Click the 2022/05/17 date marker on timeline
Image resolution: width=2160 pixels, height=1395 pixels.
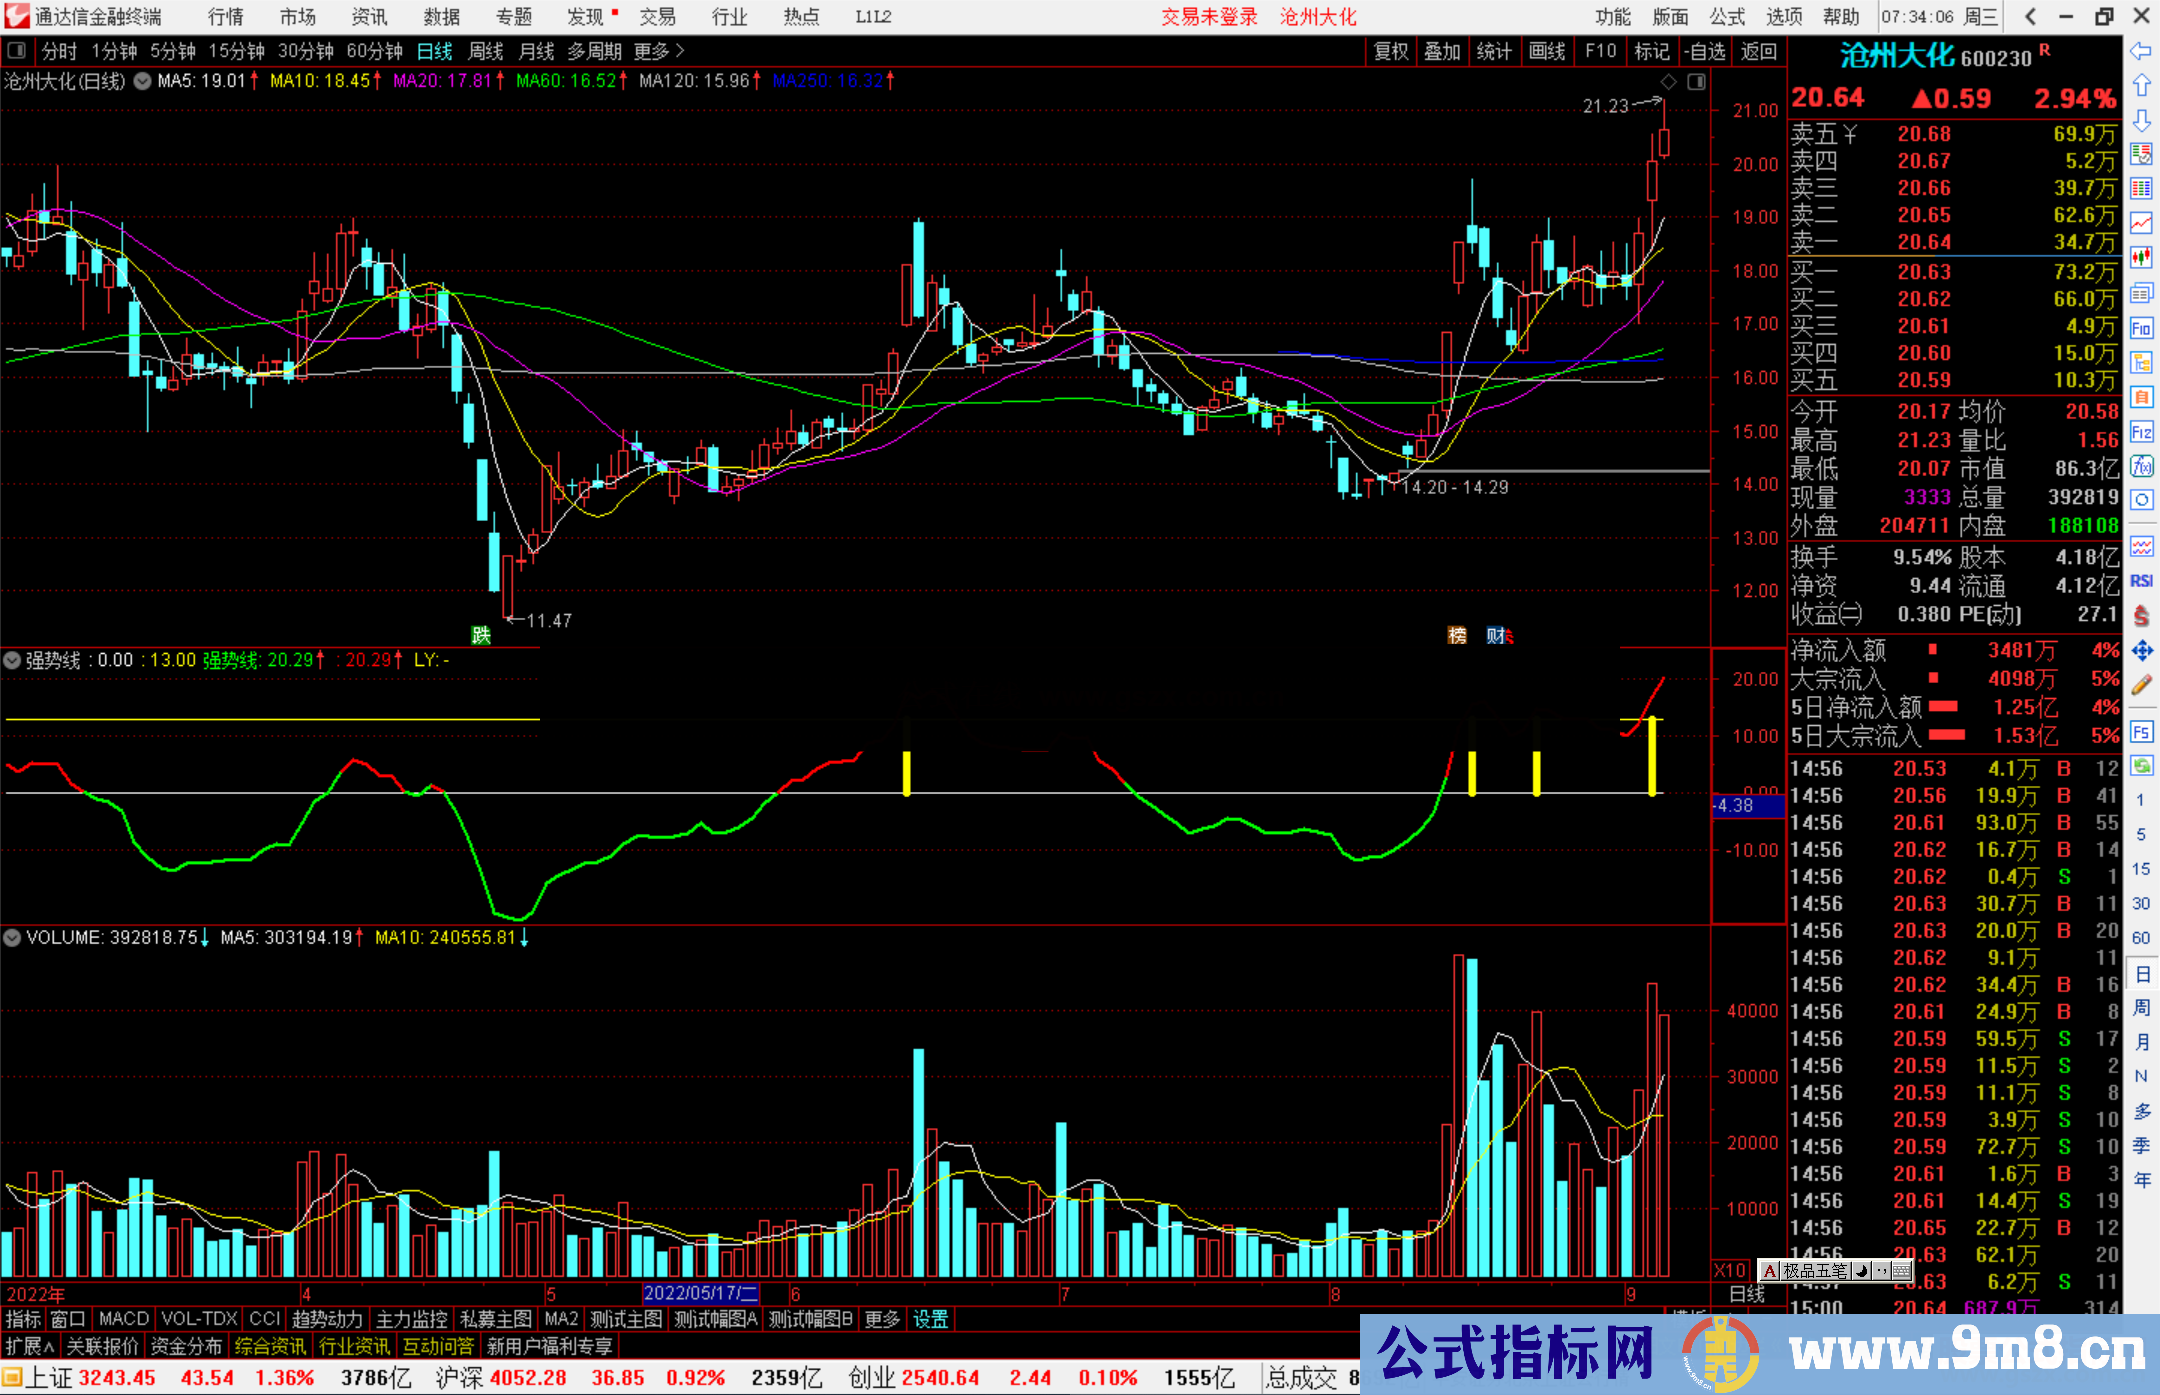[700, 1293]
